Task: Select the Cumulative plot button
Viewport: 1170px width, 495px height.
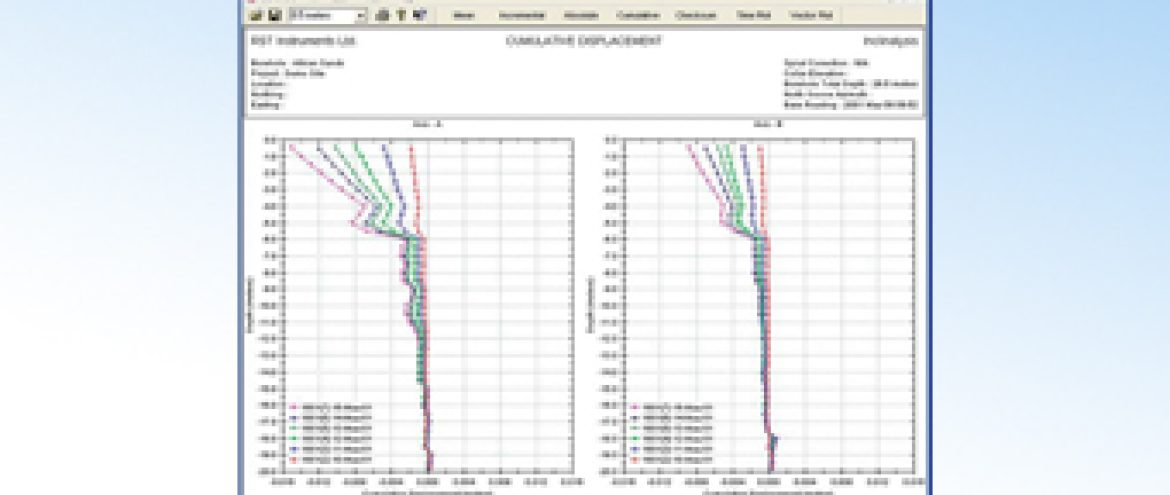Action: click(638, 15)
